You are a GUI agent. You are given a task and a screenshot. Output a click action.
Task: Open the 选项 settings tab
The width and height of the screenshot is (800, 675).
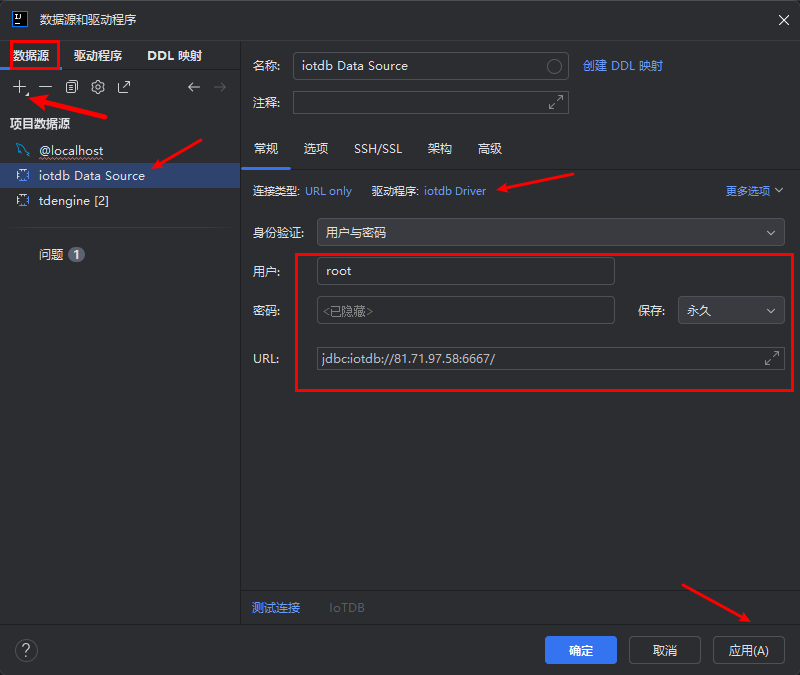(x=316, y=149)
